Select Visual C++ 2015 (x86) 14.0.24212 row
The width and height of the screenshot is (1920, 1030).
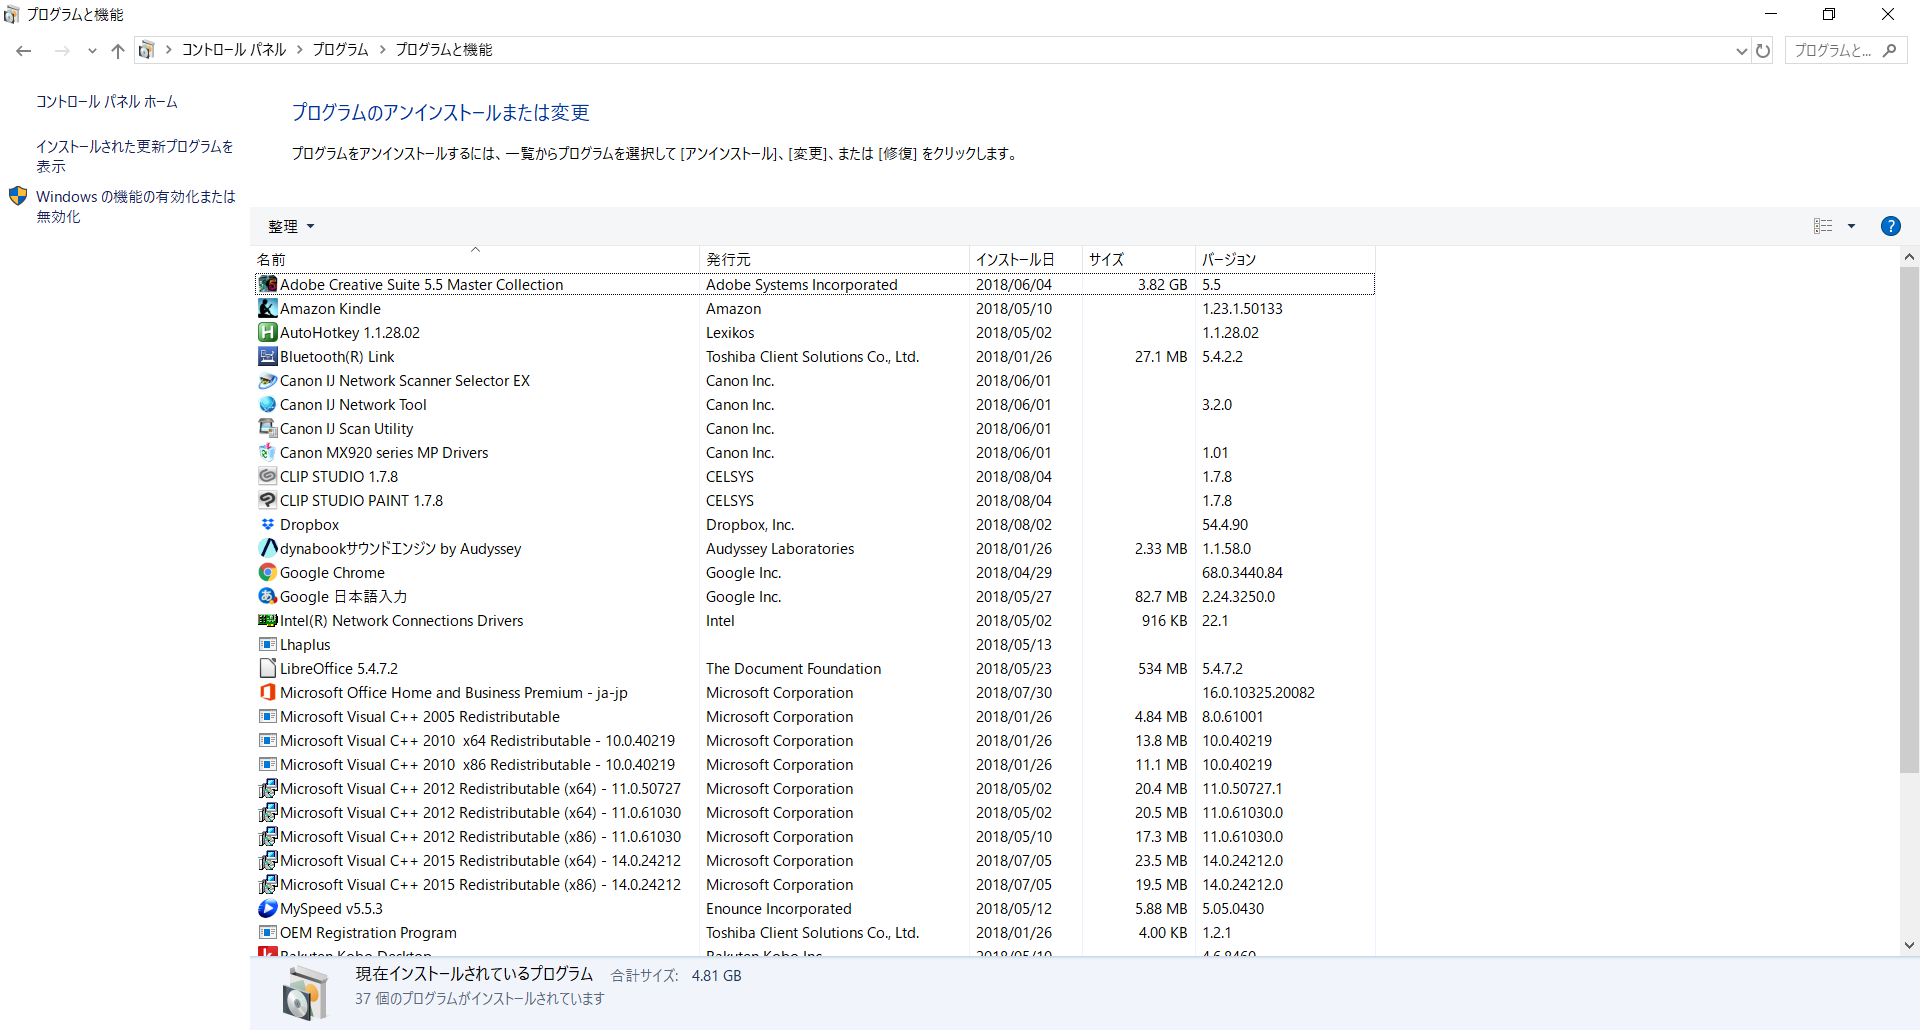[x=815, y=885]
